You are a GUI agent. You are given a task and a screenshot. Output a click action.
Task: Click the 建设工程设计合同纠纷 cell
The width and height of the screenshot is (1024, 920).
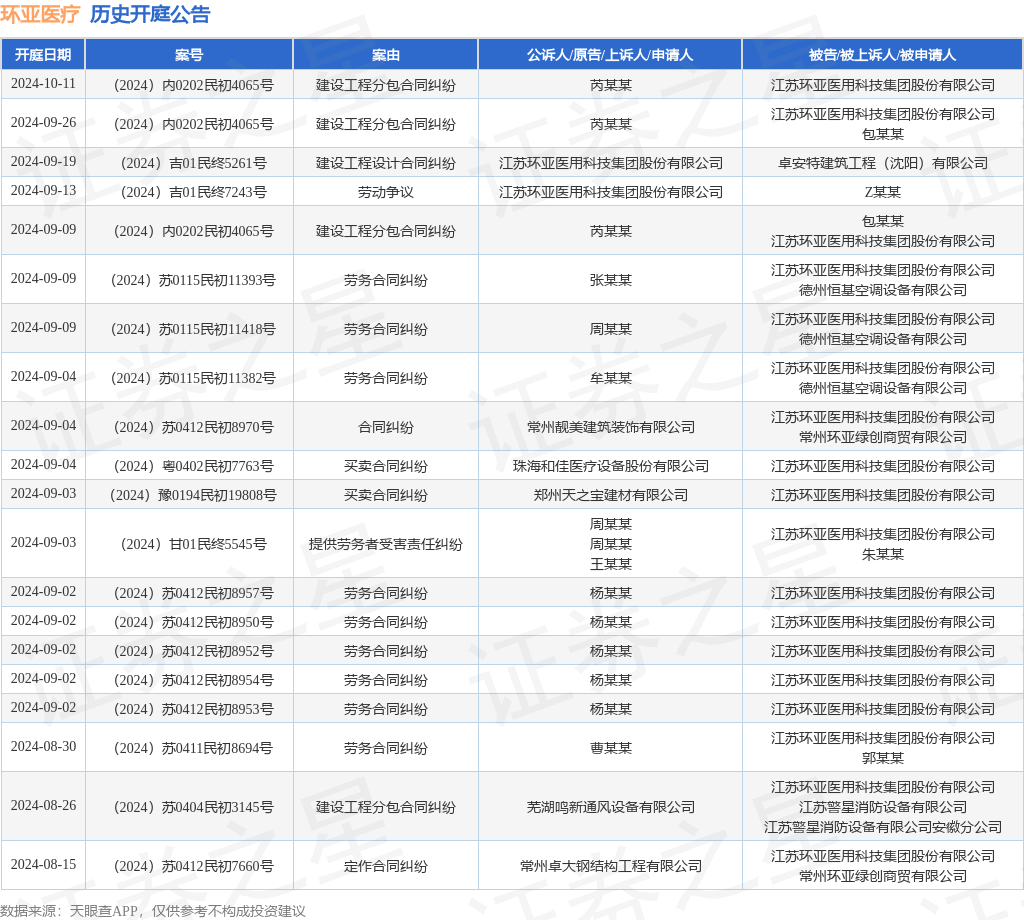(x=385, y=163)
